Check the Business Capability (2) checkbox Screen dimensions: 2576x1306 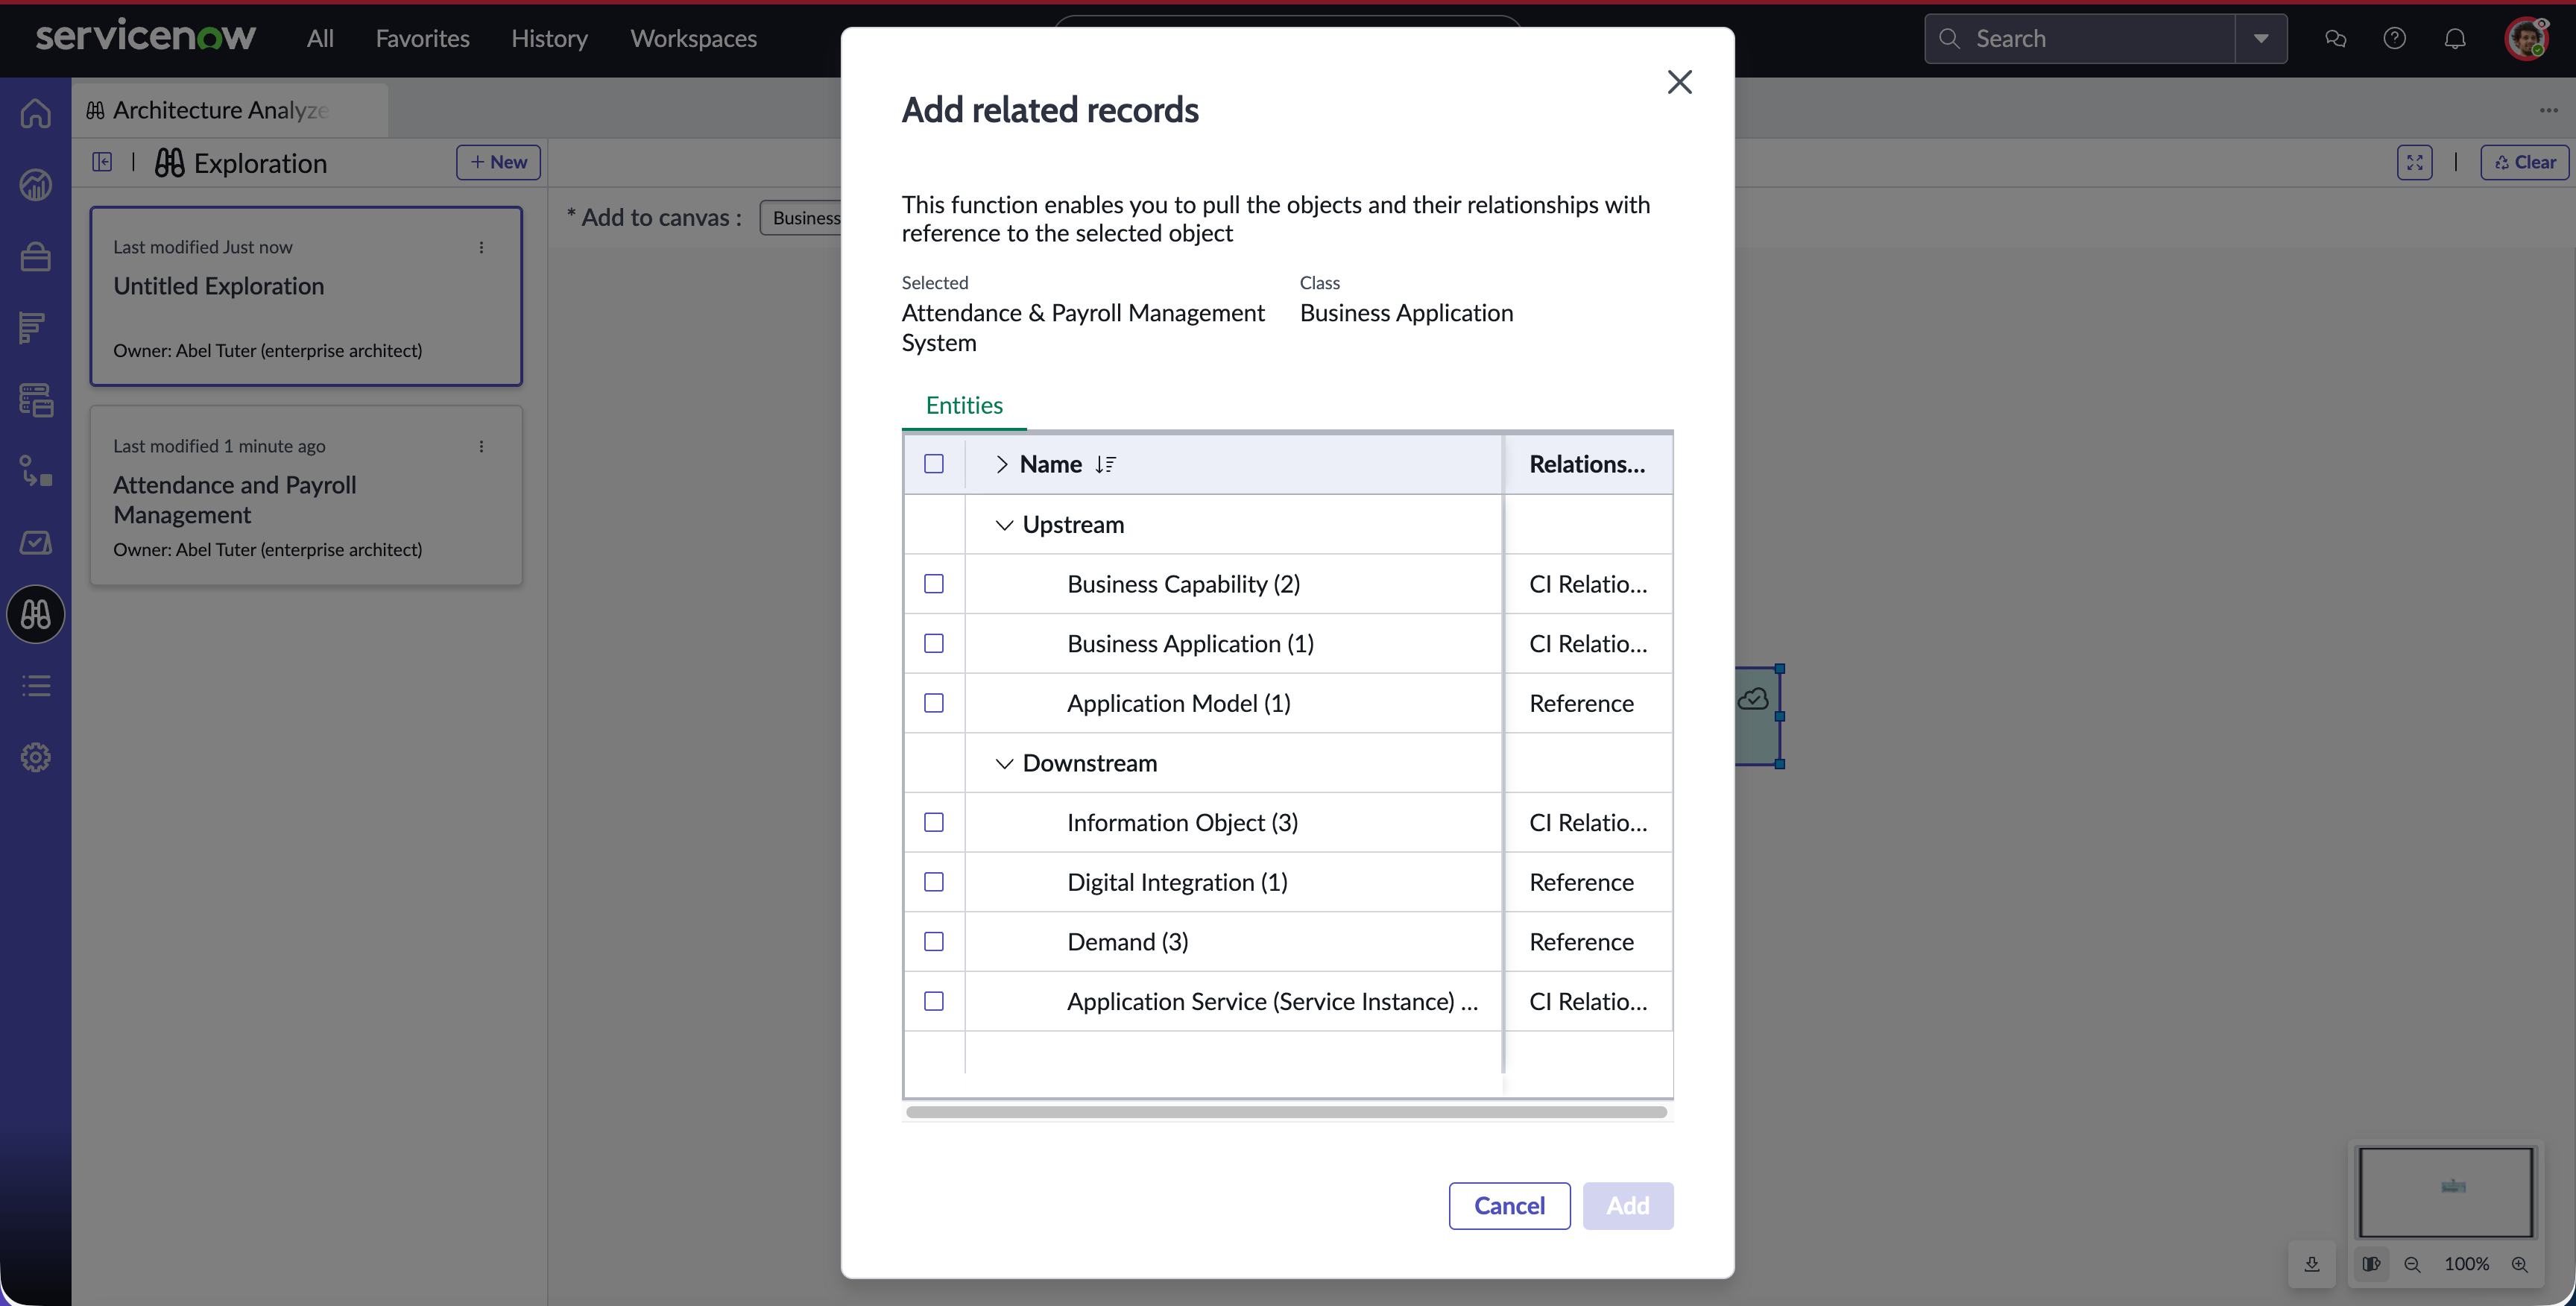coord(934,584)
